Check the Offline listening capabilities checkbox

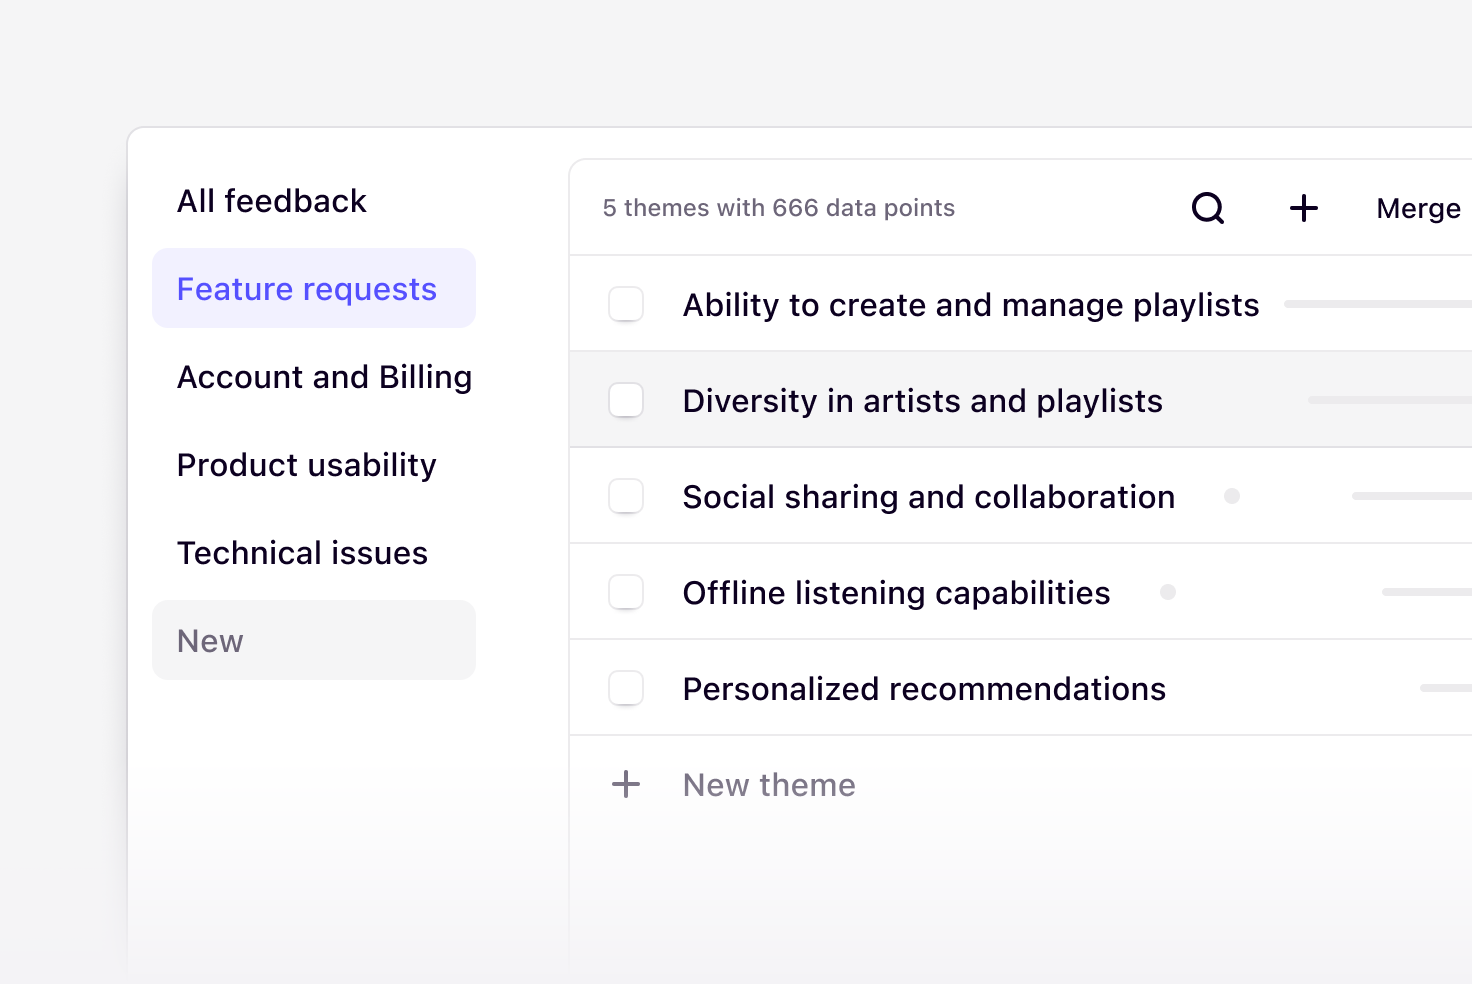point(626,591)
